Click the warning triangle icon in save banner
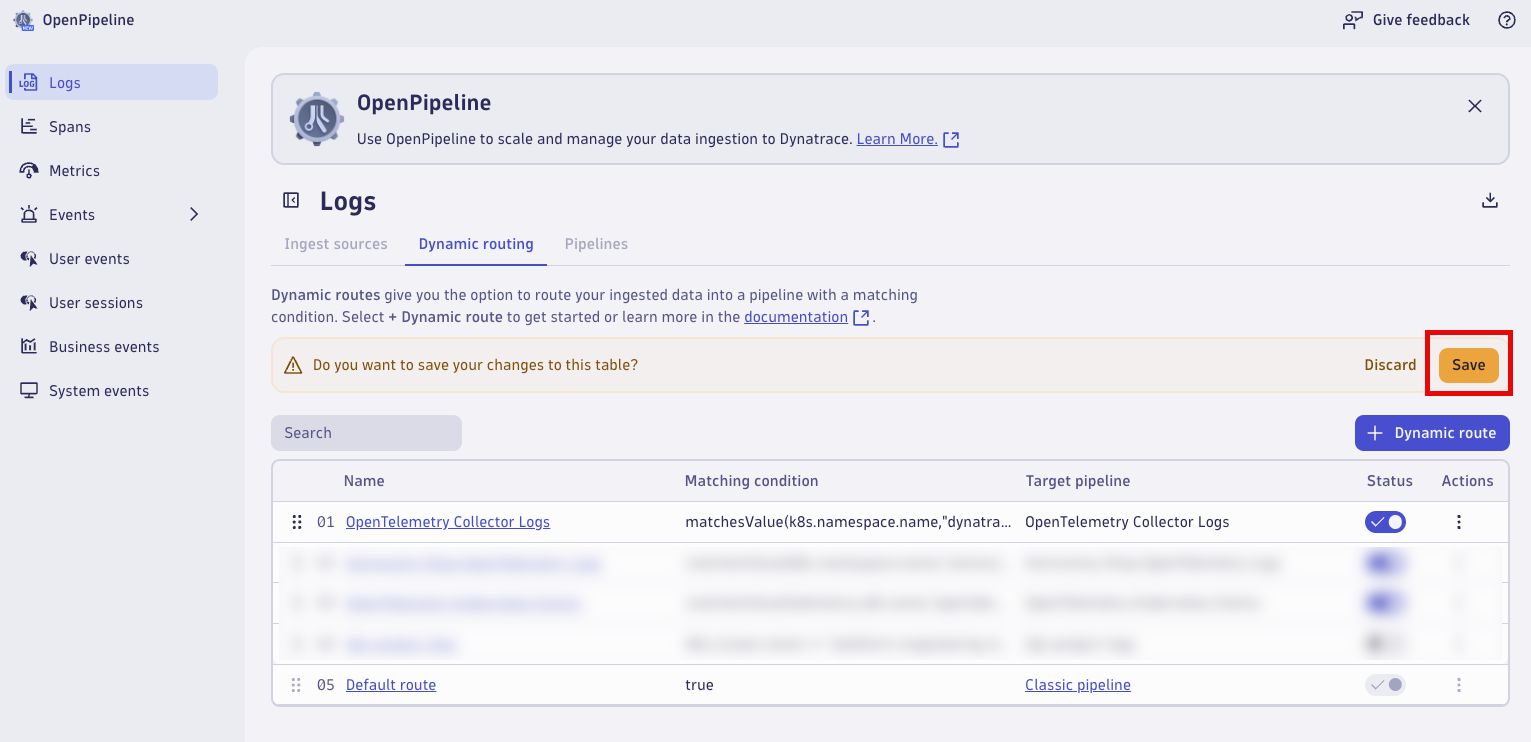This screenshot has height=742, width=1531. click(x=293, y=366)
